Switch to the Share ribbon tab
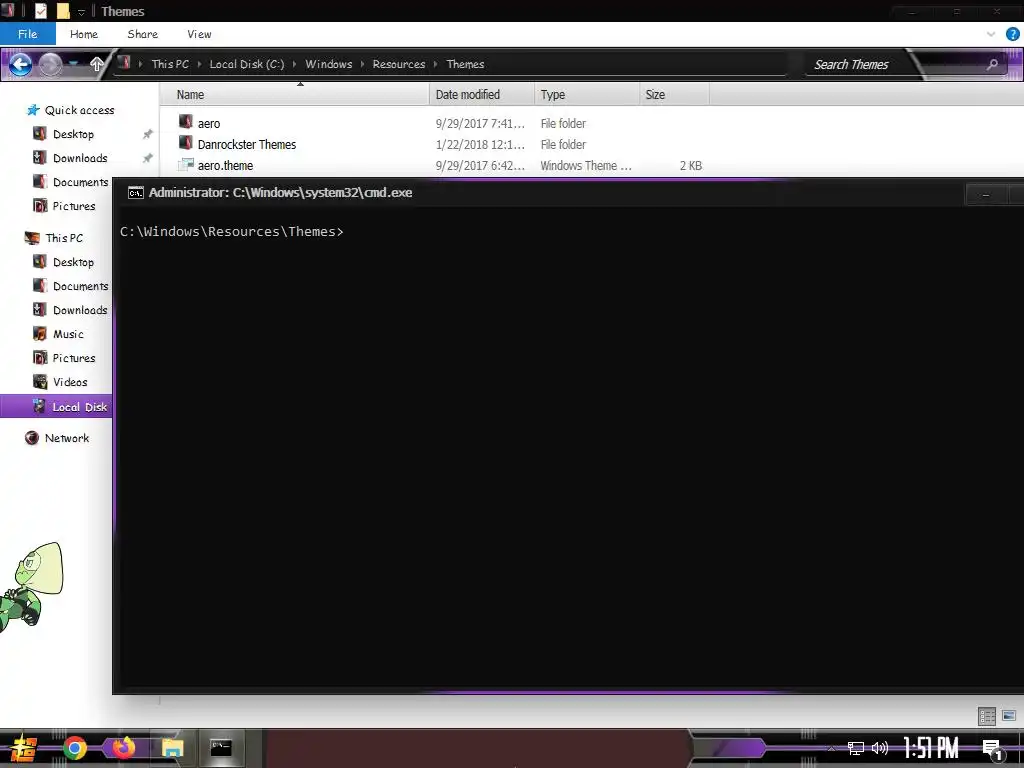This screenshot has height=768, width=1024. (142, 34)
